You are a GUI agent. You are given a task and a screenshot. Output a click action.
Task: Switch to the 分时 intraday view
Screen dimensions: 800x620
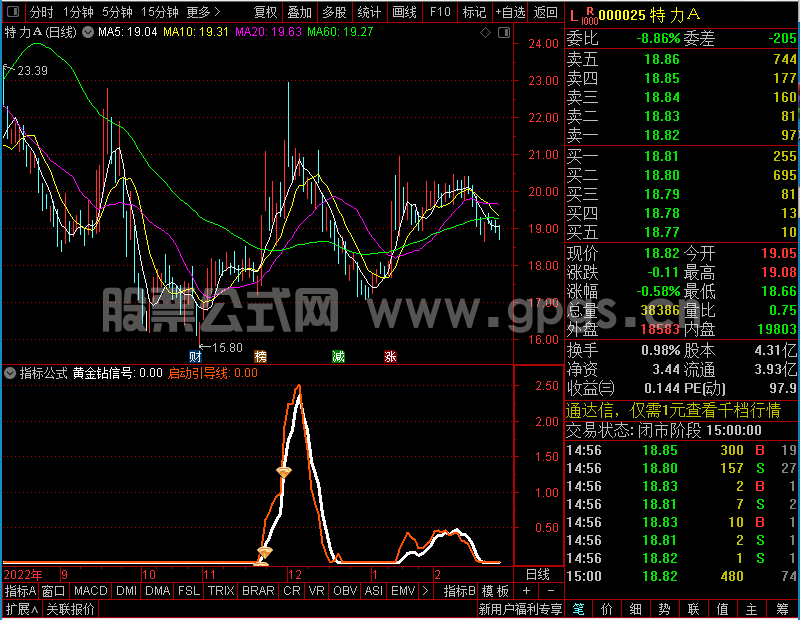41,12
